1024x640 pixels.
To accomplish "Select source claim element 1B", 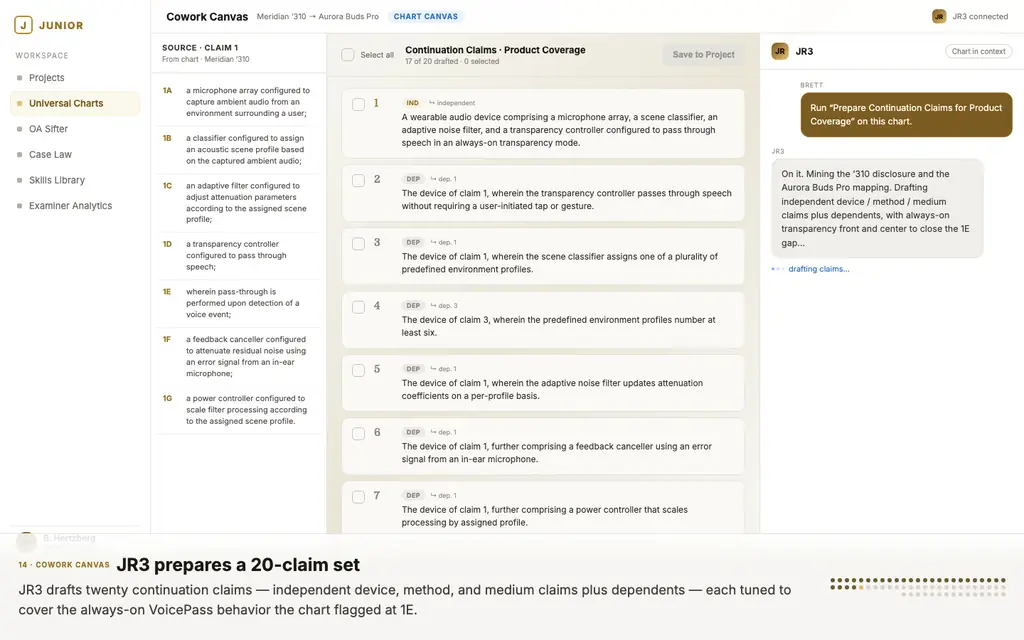I will [x=238, y=150].
